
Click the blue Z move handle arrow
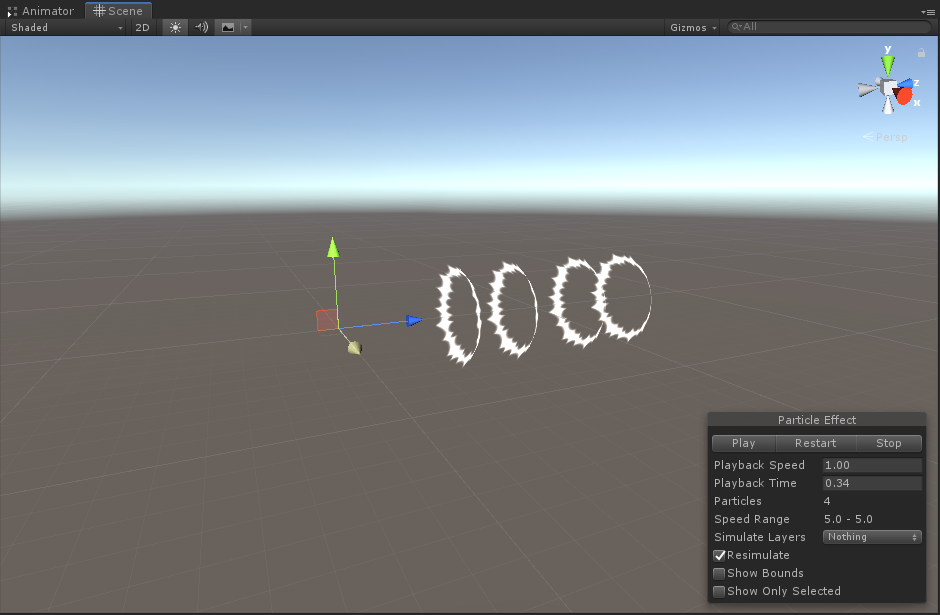414,321
